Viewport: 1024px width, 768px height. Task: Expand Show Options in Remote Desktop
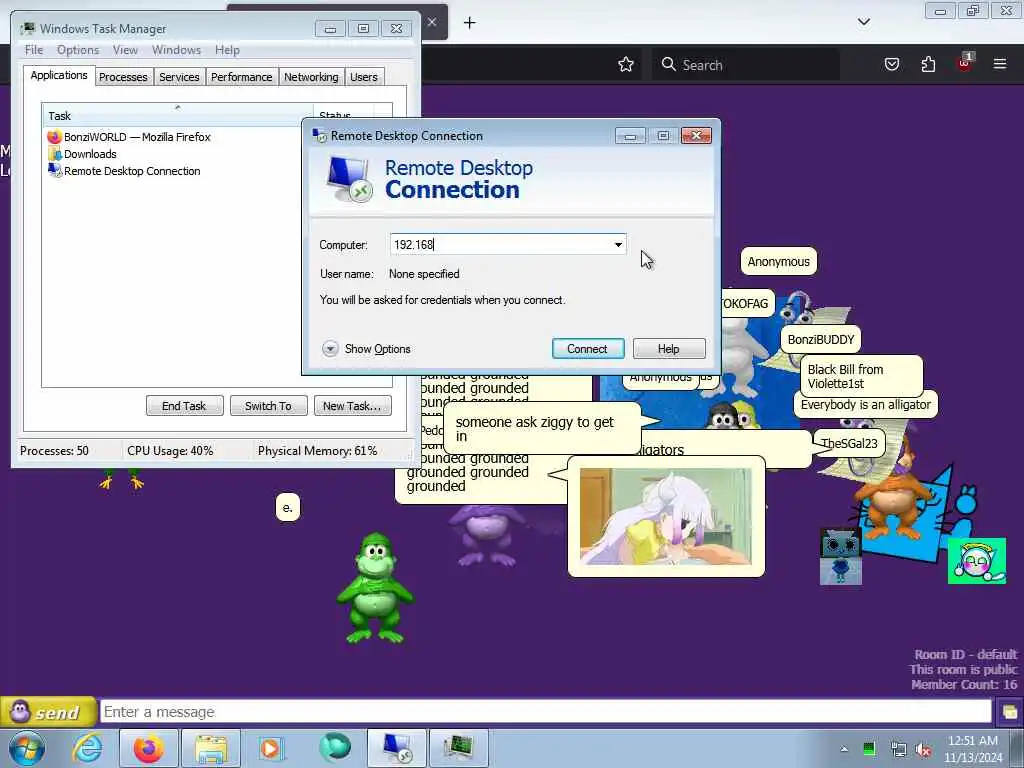pyautogui.click(x=366, y=349)
